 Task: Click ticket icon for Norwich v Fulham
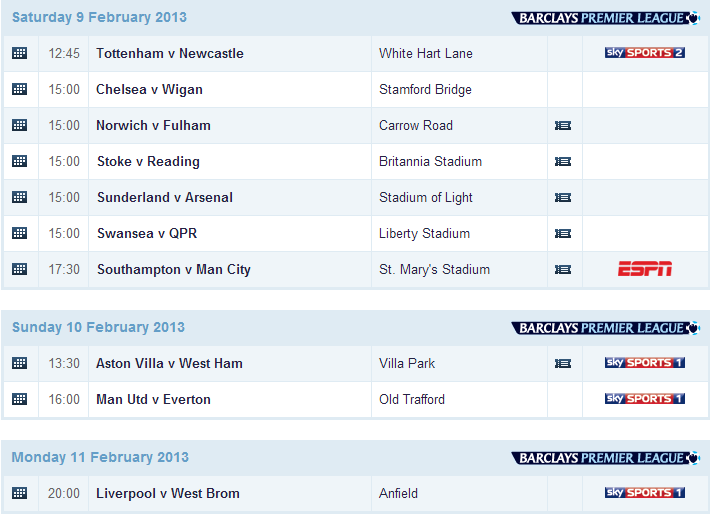[x=563, y=125]
